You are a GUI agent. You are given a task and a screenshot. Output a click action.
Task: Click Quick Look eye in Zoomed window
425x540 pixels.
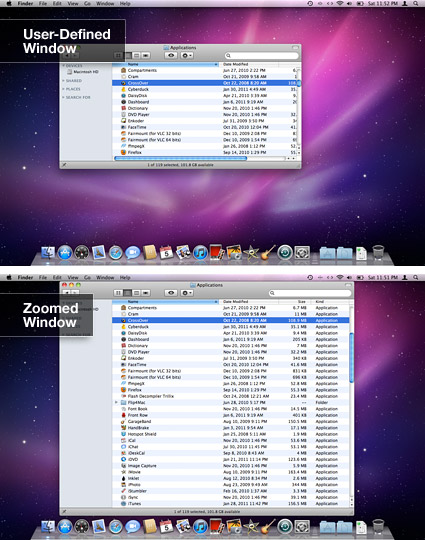click(171, 293)
